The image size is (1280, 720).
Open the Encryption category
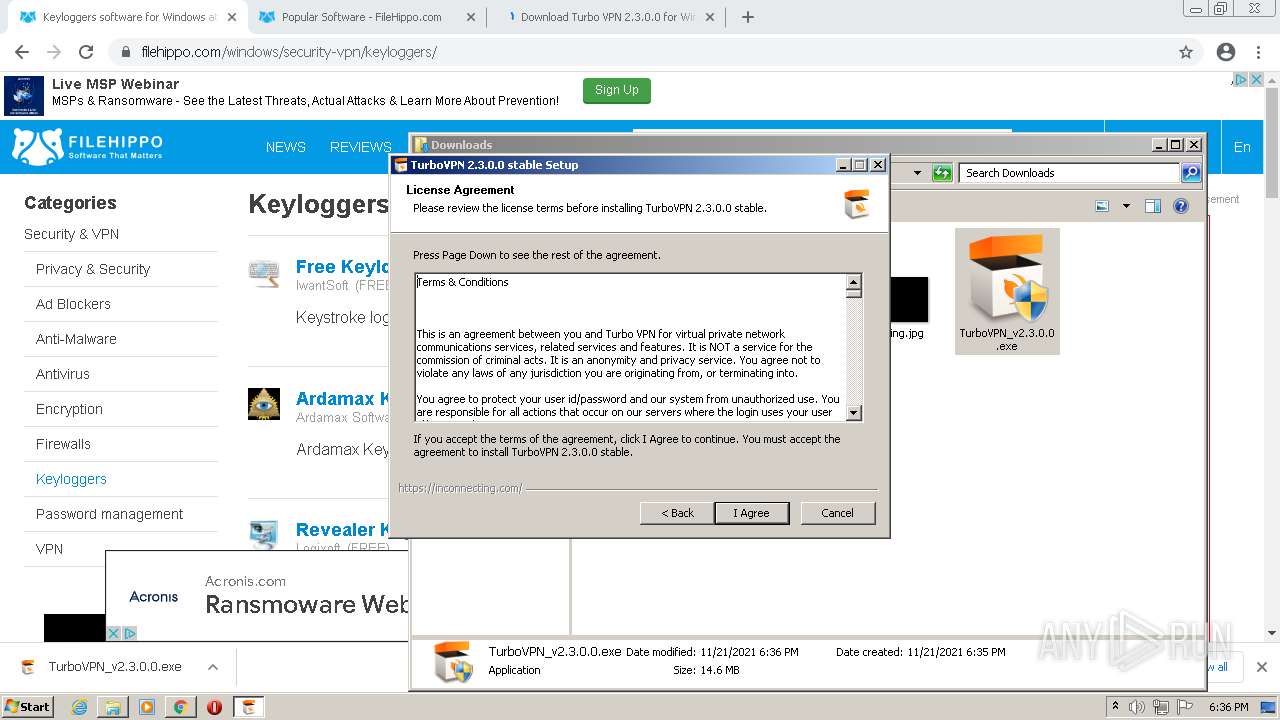69,409
